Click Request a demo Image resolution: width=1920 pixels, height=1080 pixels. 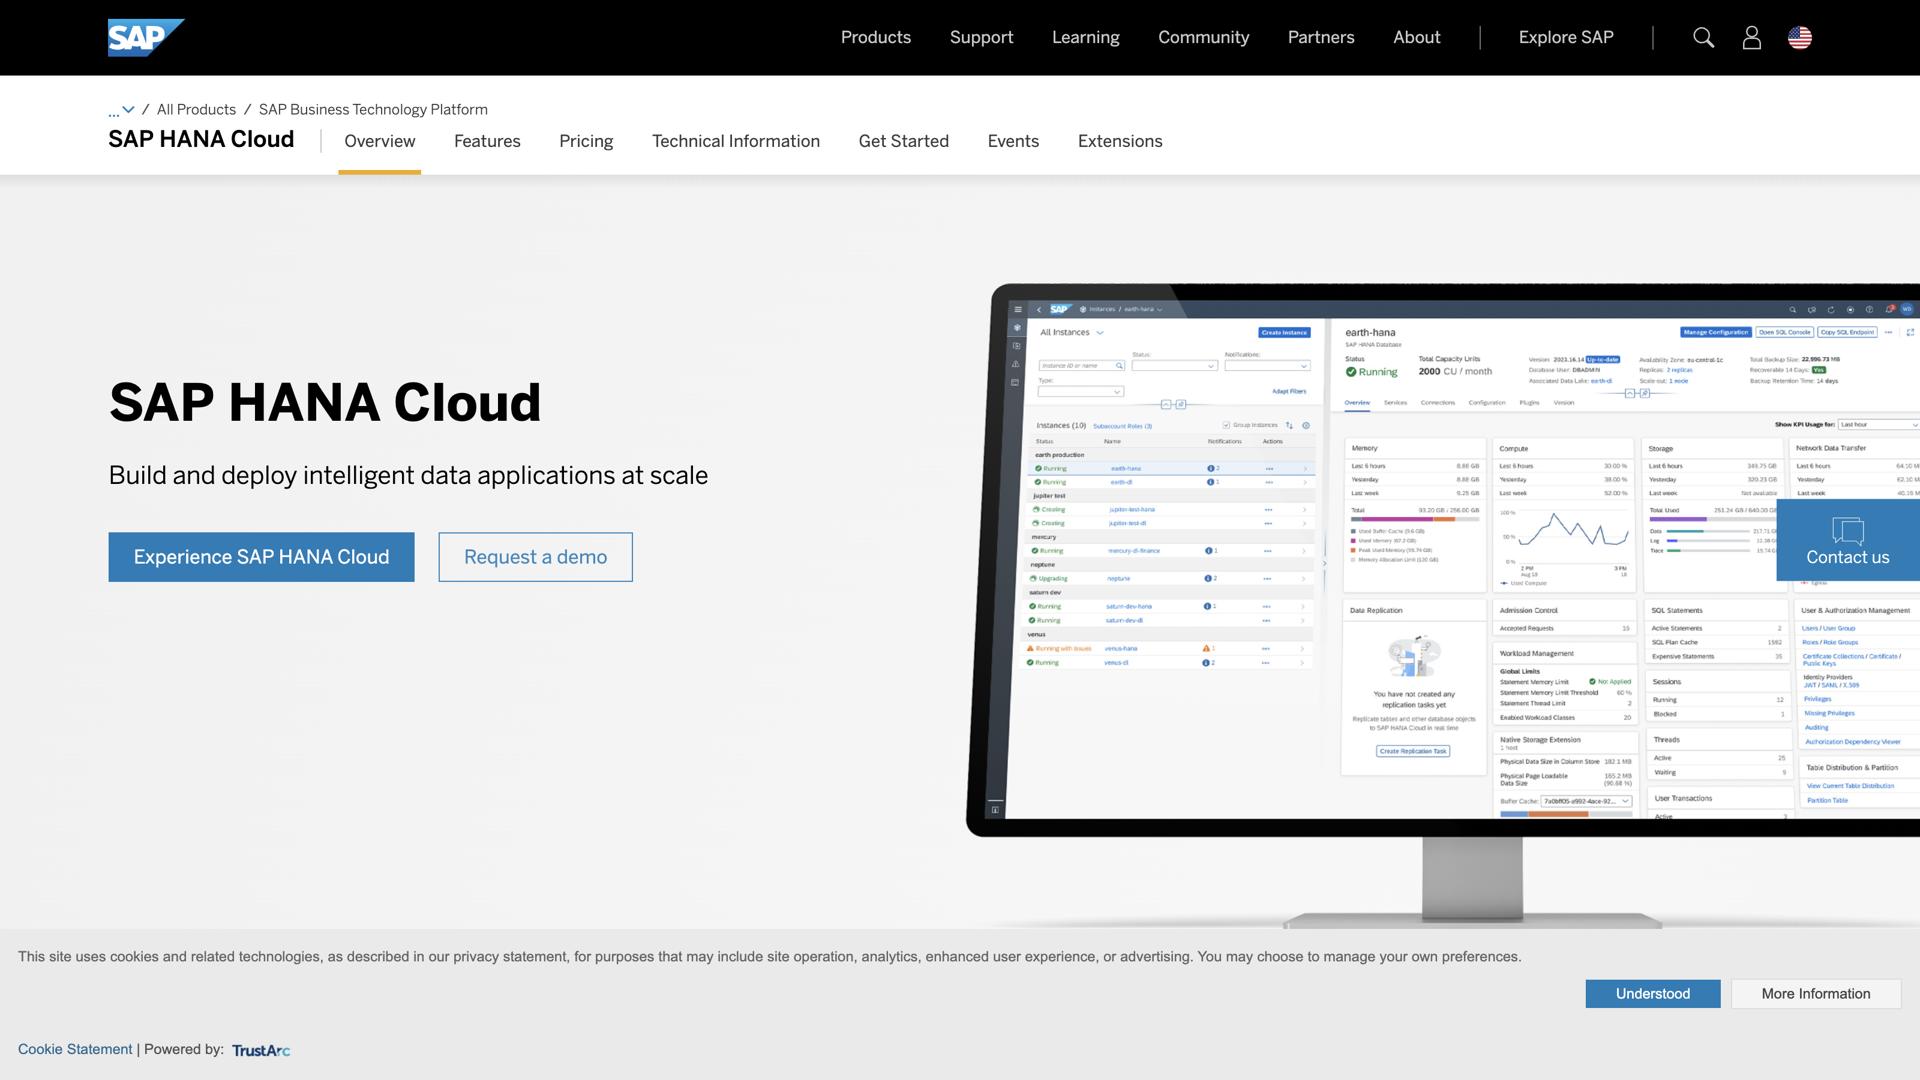click(535, 557)
